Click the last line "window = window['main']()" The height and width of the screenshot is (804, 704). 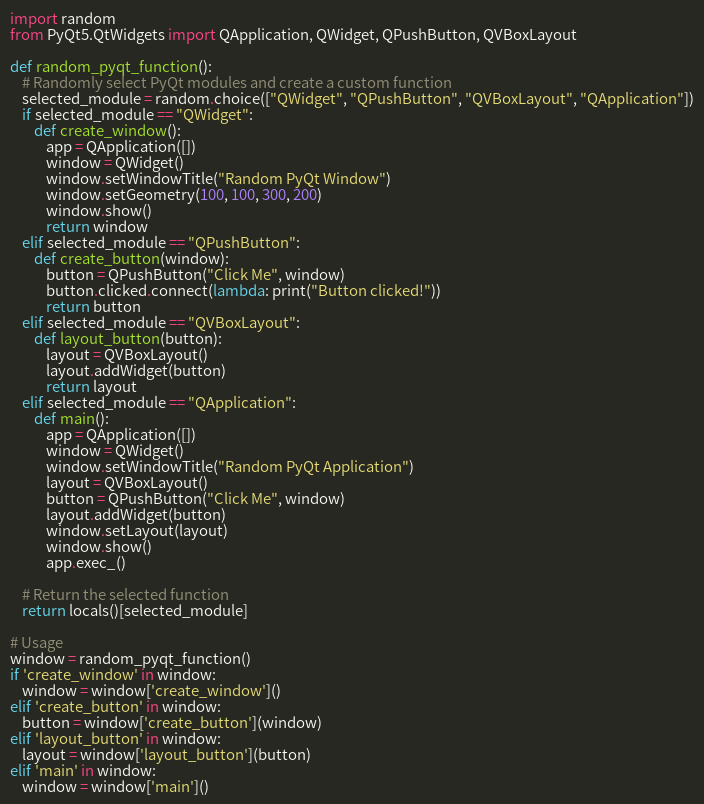[115, 787]
